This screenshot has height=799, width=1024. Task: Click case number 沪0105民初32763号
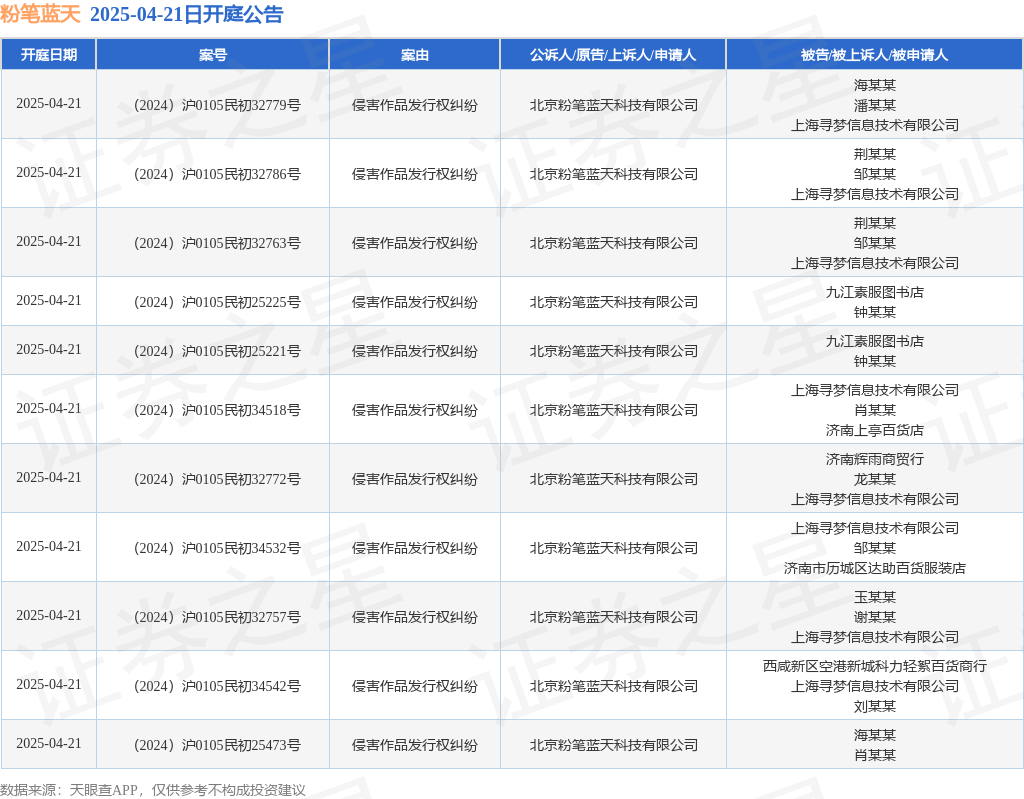(x=217, y=243)
